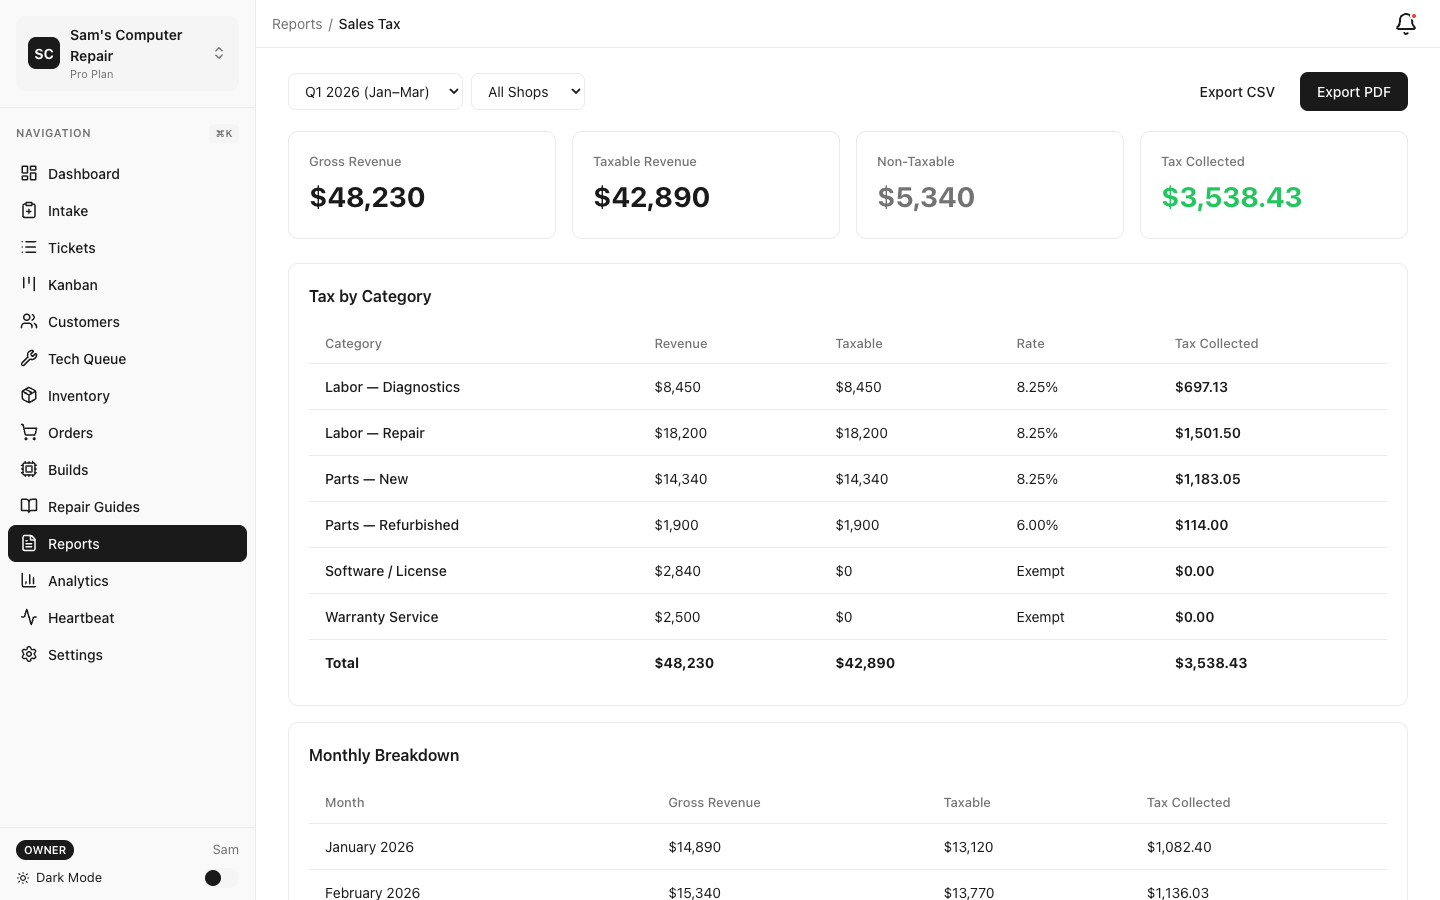Navigate to Repair Guides menu item

pyautogui.click(x=94, y=507)
